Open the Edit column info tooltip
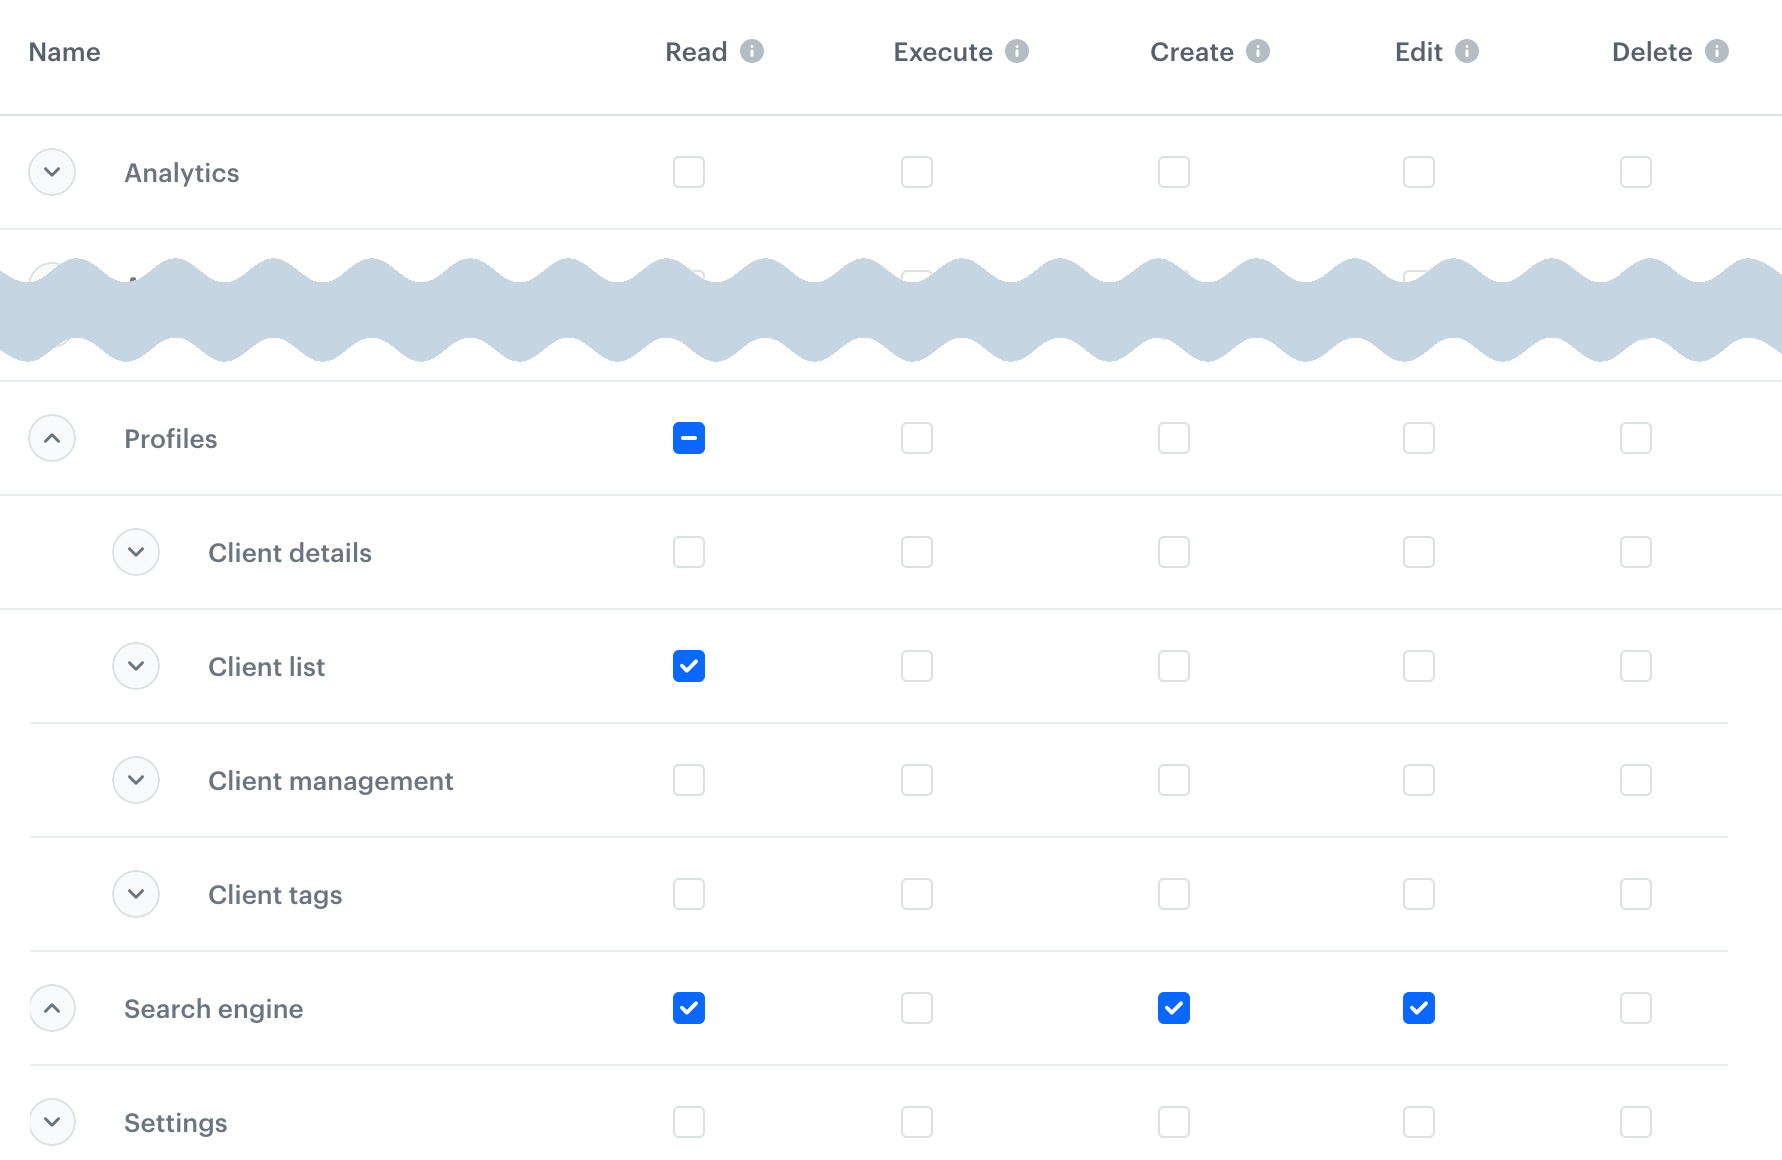The height and width of the screenshot is (1160, 1782). tap(1468, 51)
